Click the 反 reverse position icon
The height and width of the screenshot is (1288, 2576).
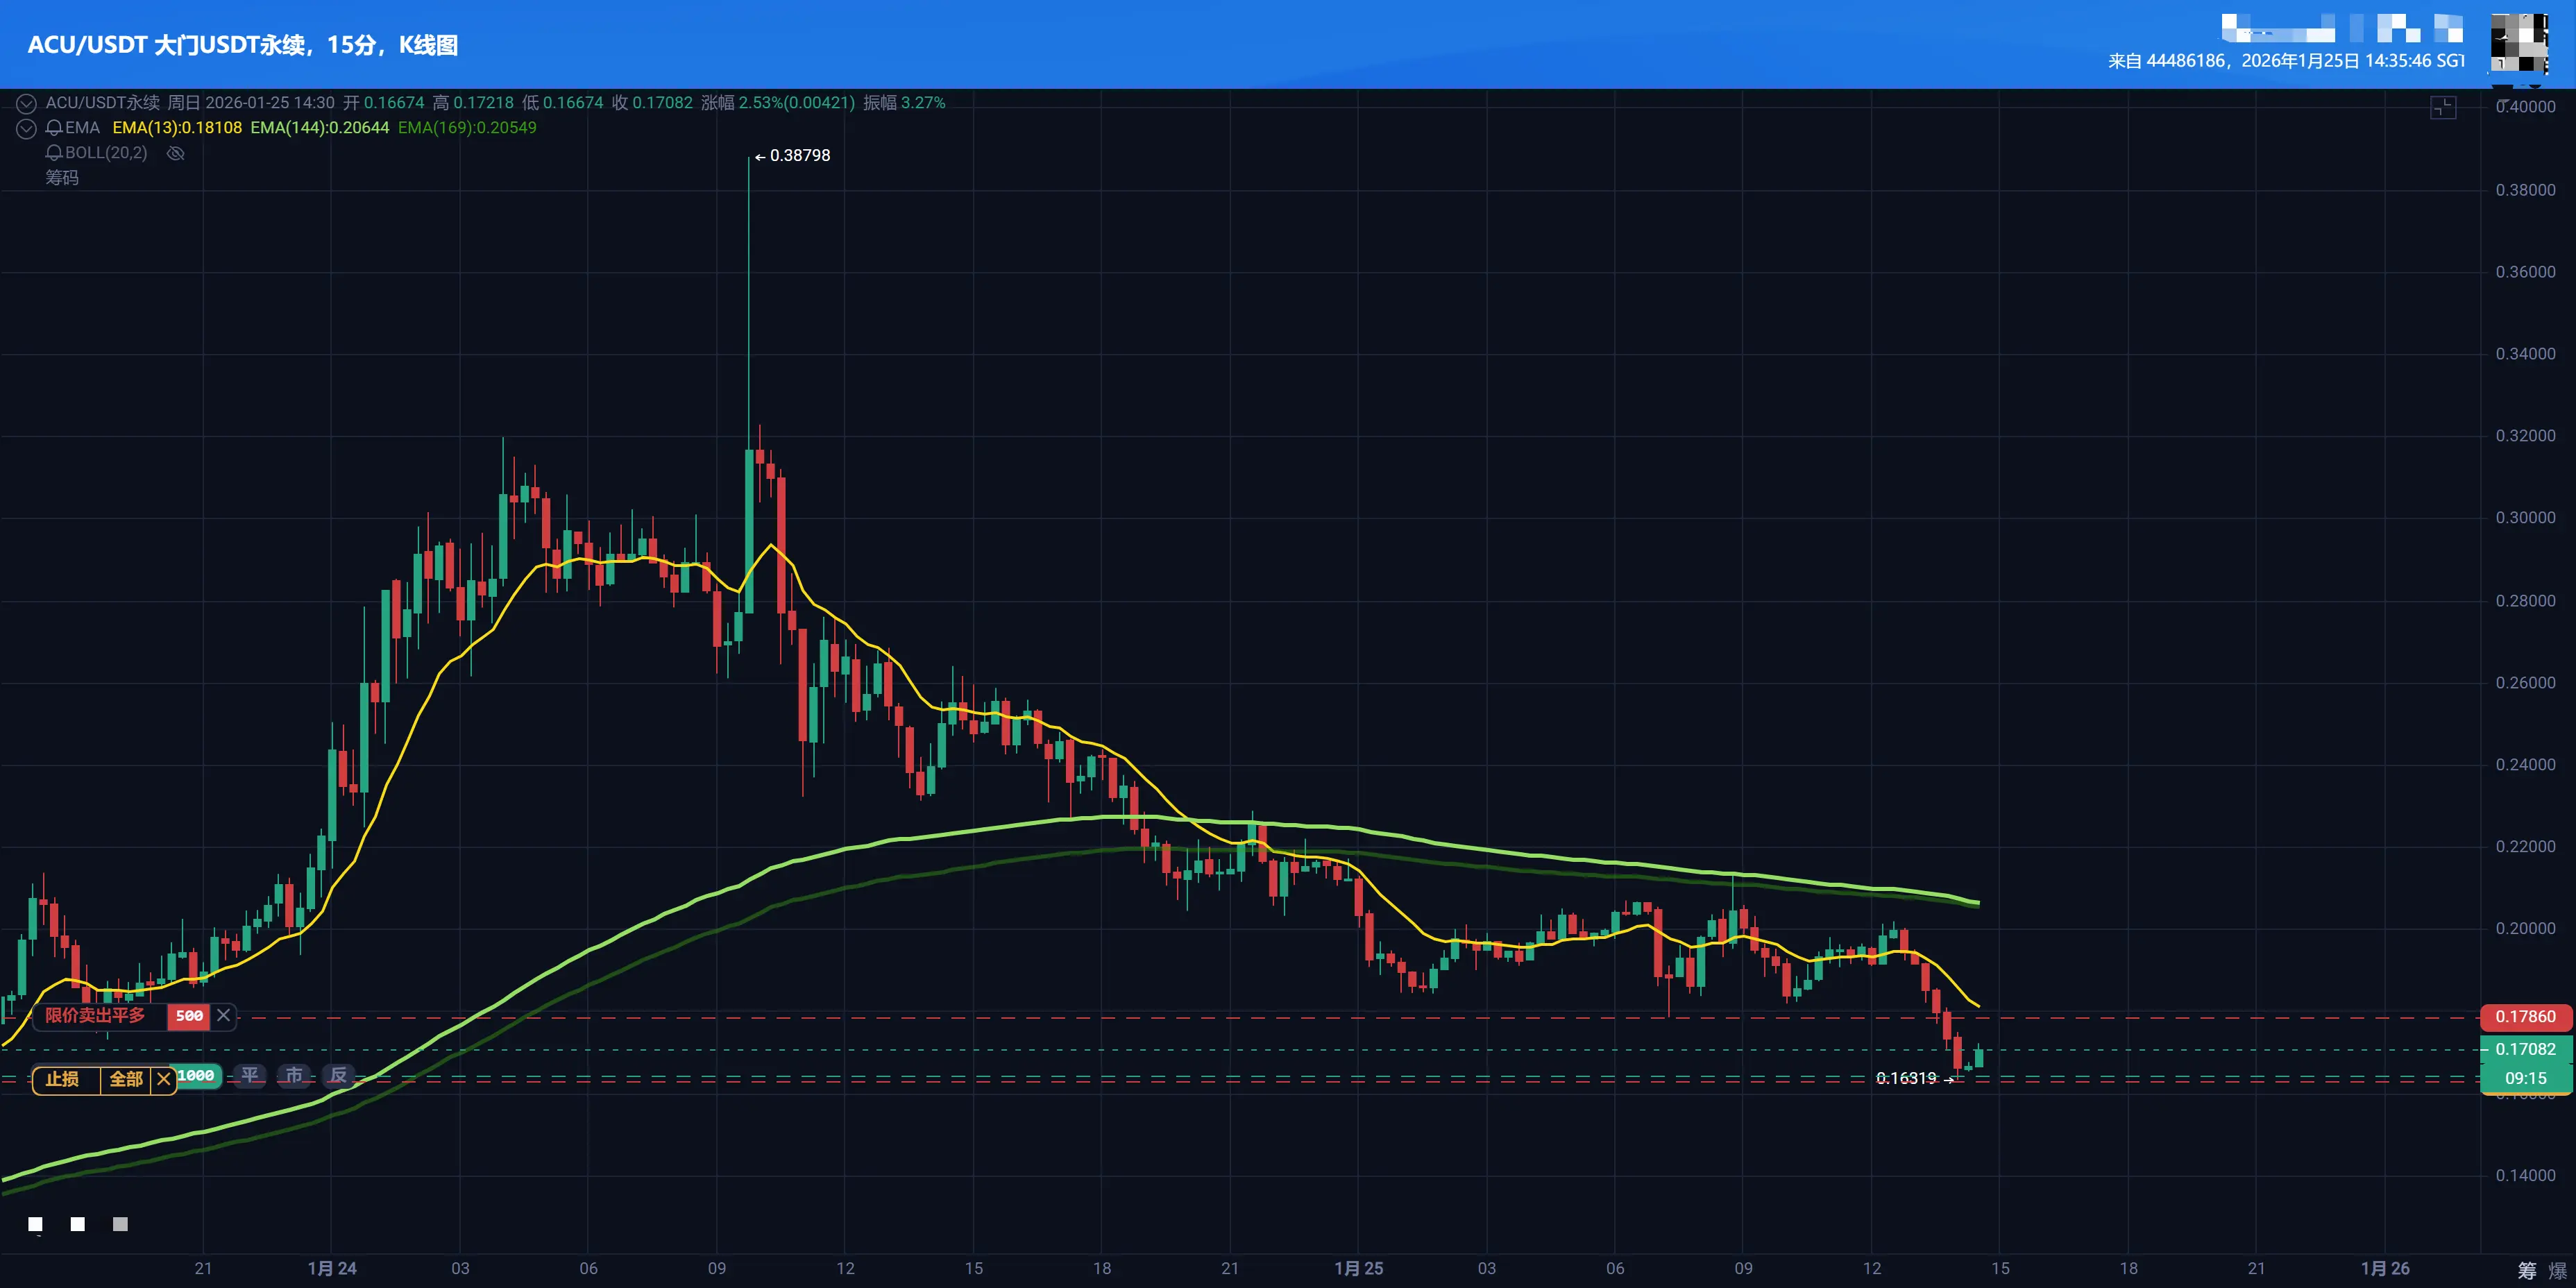[x=339, y=1076]
